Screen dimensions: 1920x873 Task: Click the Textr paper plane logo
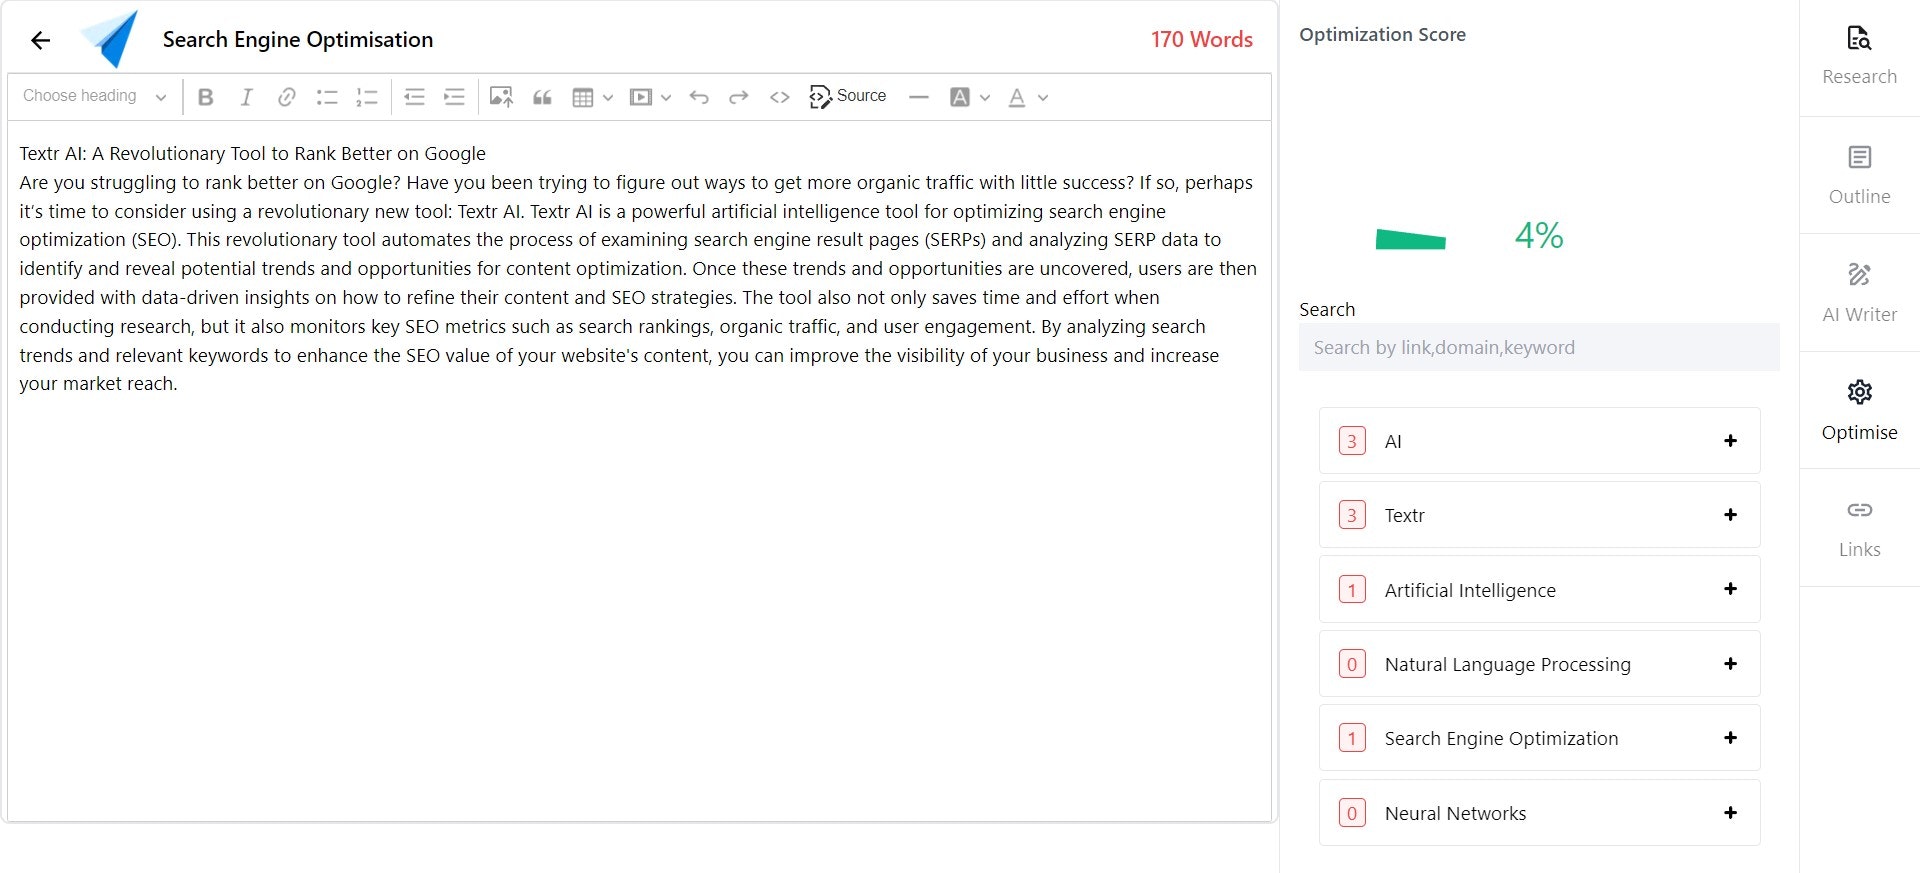[x=110, y=39]
